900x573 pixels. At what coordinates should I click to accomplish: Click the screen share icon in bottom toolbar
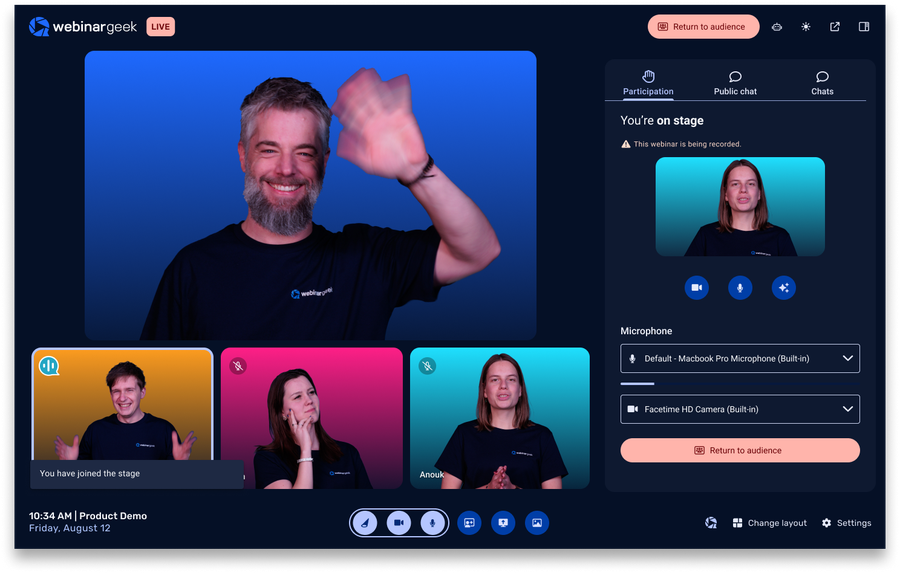pos(503,522)
